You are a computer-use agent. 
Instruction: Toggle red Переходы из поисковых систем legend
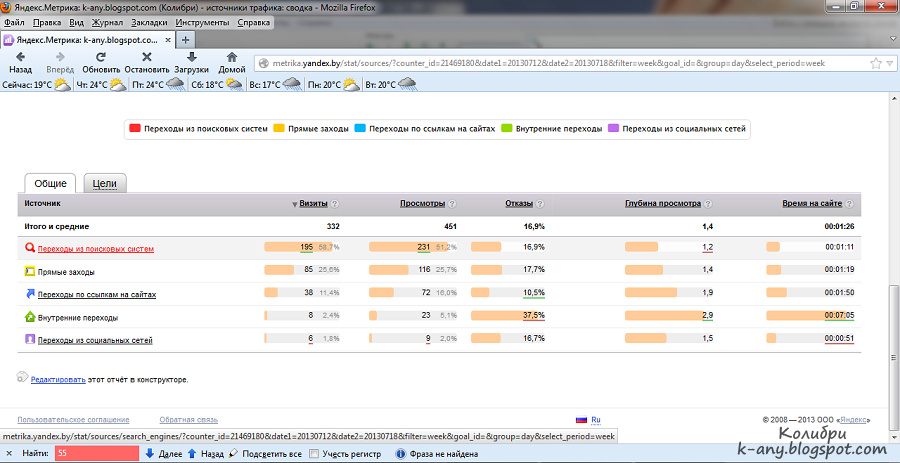click(199, 129)
